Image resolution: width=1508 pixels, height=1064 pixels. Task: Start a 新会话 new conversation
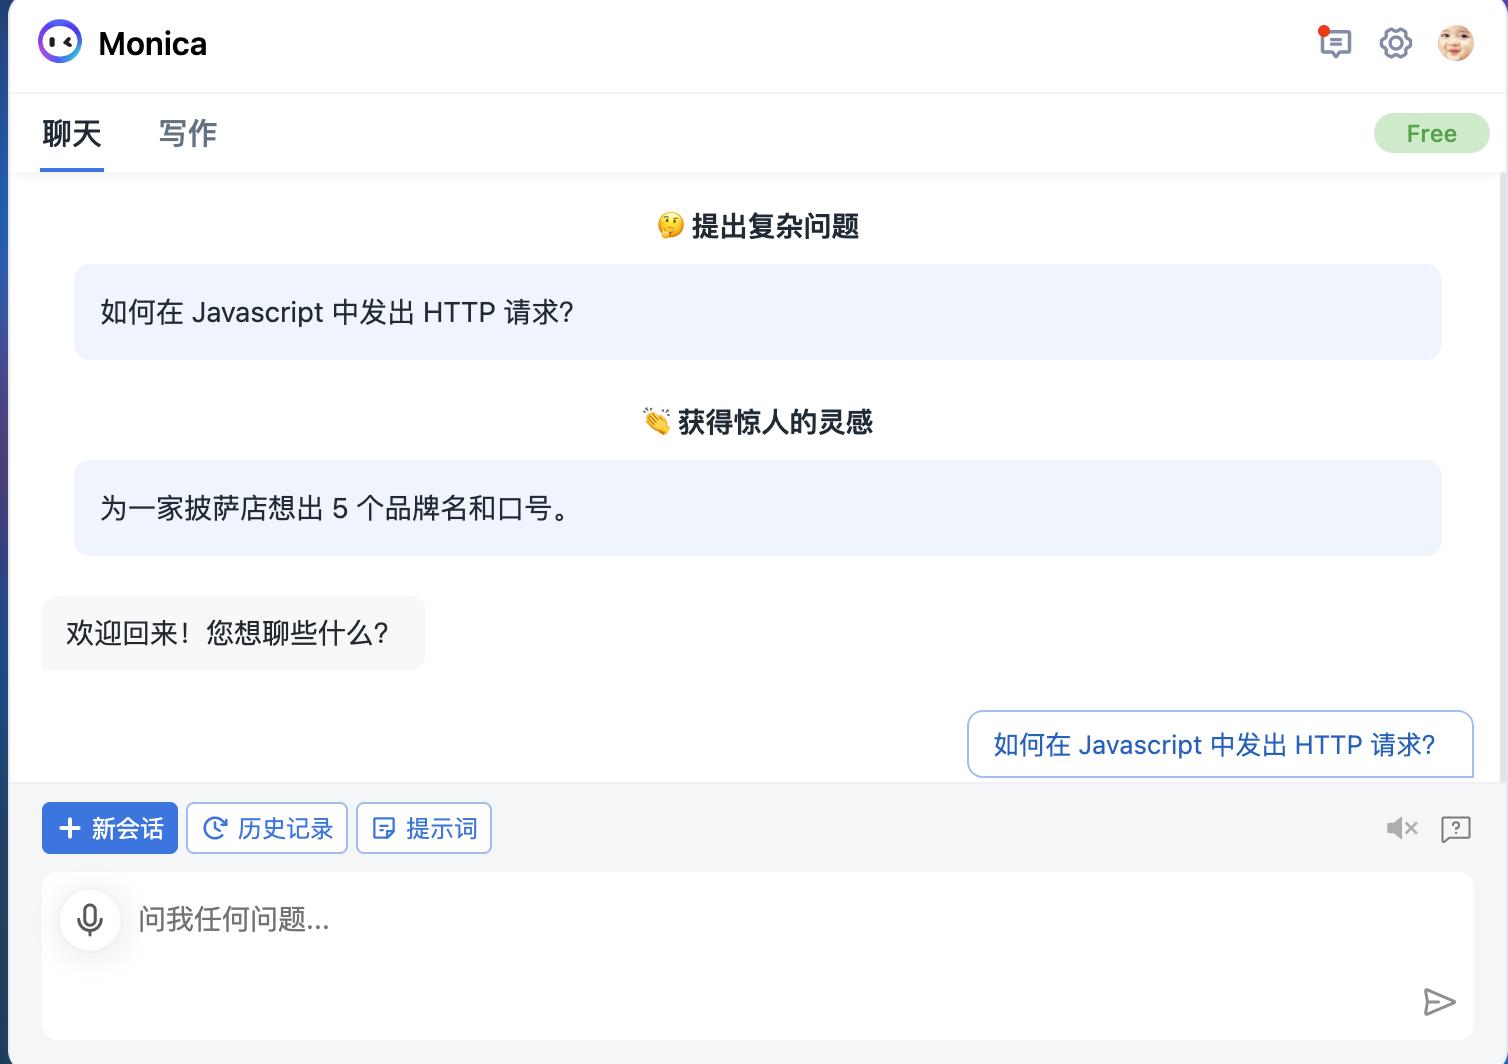pos(110,828)
